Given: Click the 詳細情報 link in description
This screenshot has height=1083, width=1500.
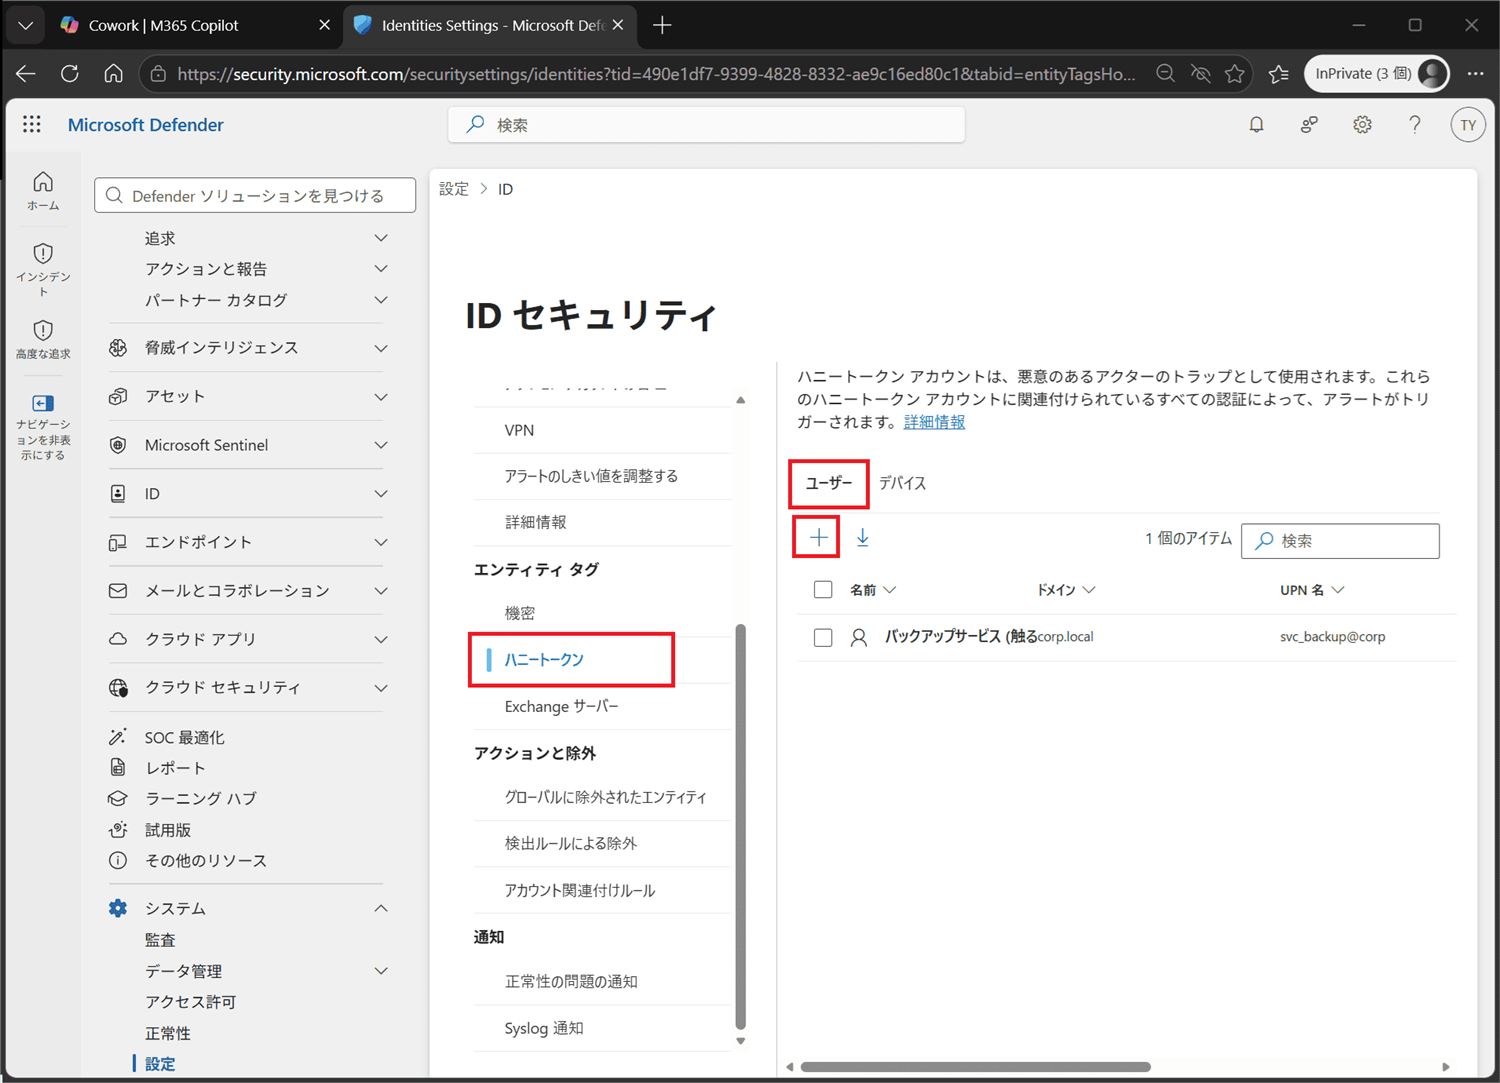Looking at the screenshot, I should [x=934, y=422].
